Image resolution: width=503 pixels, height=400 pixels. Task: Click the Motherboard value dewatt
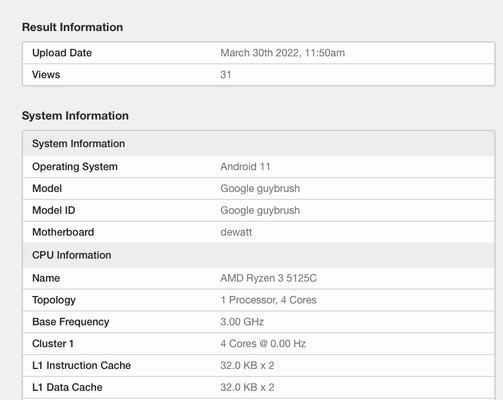(x=236, y=232)
